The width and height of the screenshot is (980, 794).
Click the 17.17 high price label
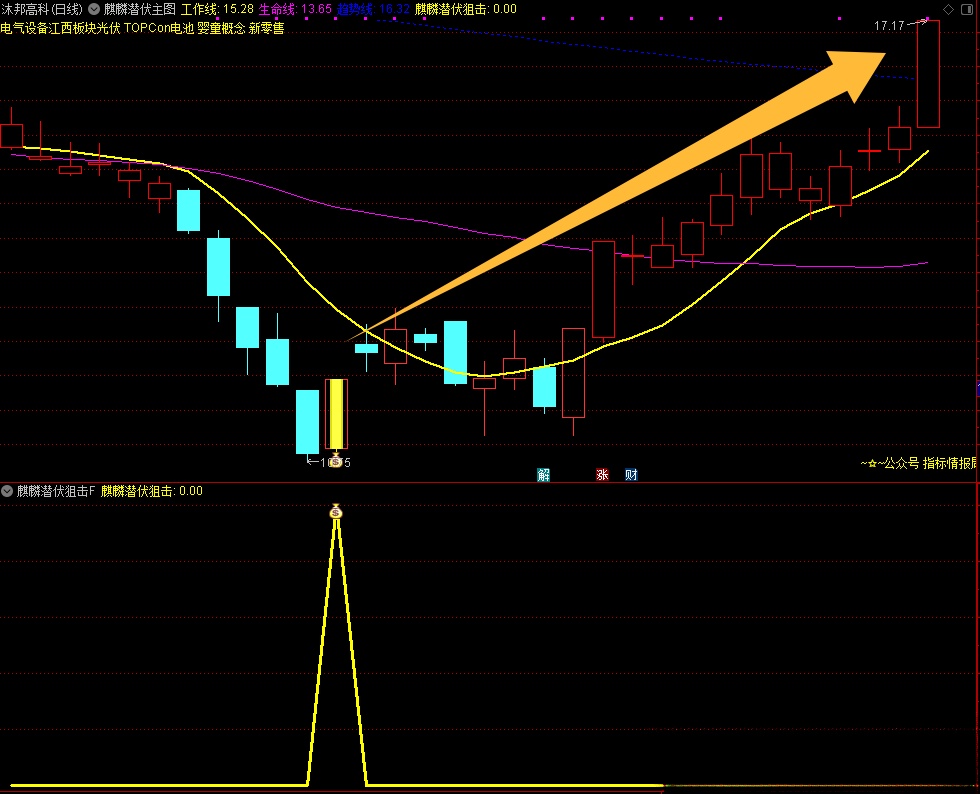point(888,26)
